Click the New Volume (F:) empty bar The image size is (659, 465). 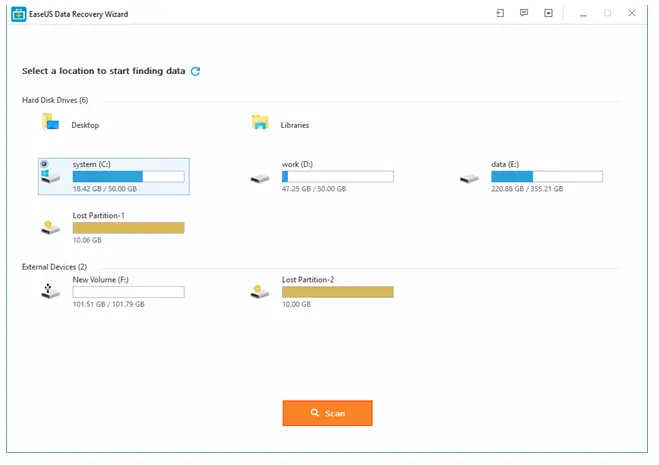(128, 292)
